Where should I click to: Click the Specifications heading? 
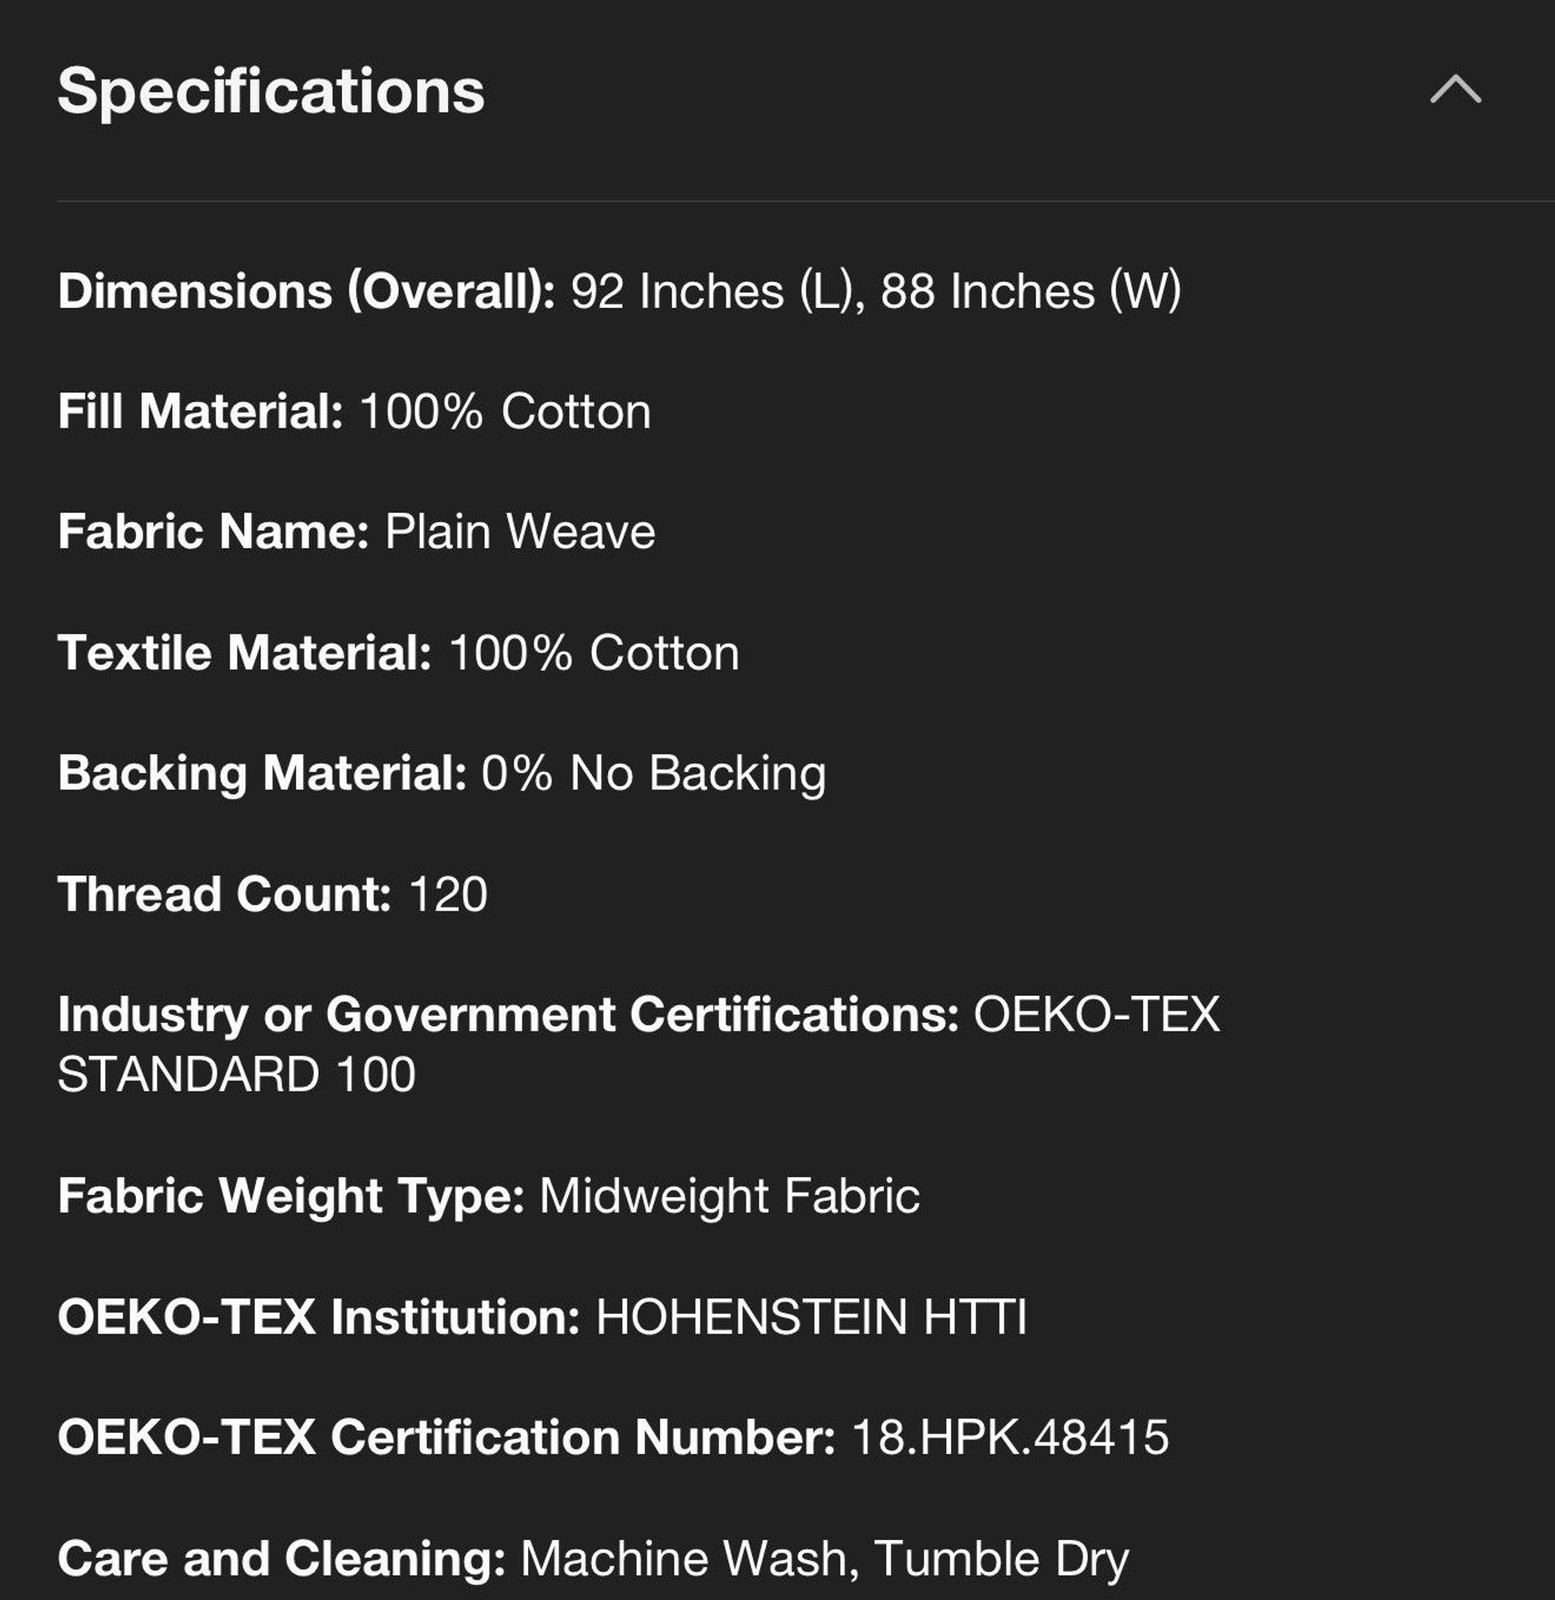click(271, 91)
